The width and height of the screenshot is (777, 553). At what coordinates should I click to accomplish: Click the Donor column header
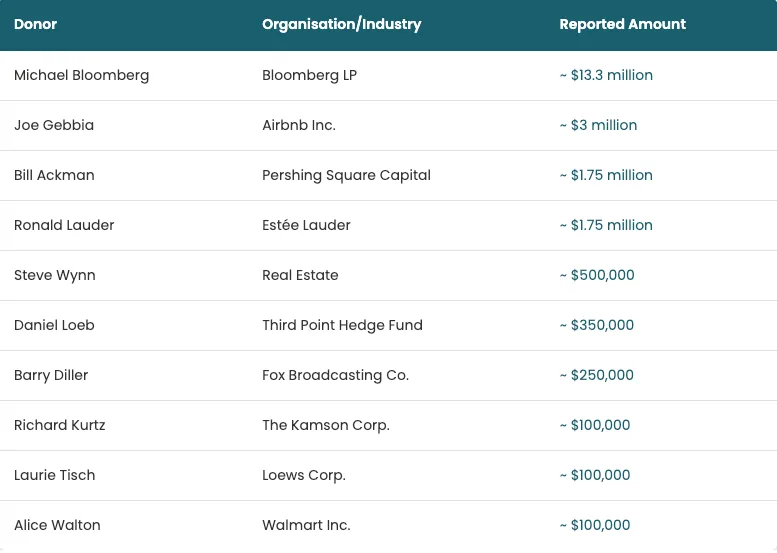tap(35, 24)
